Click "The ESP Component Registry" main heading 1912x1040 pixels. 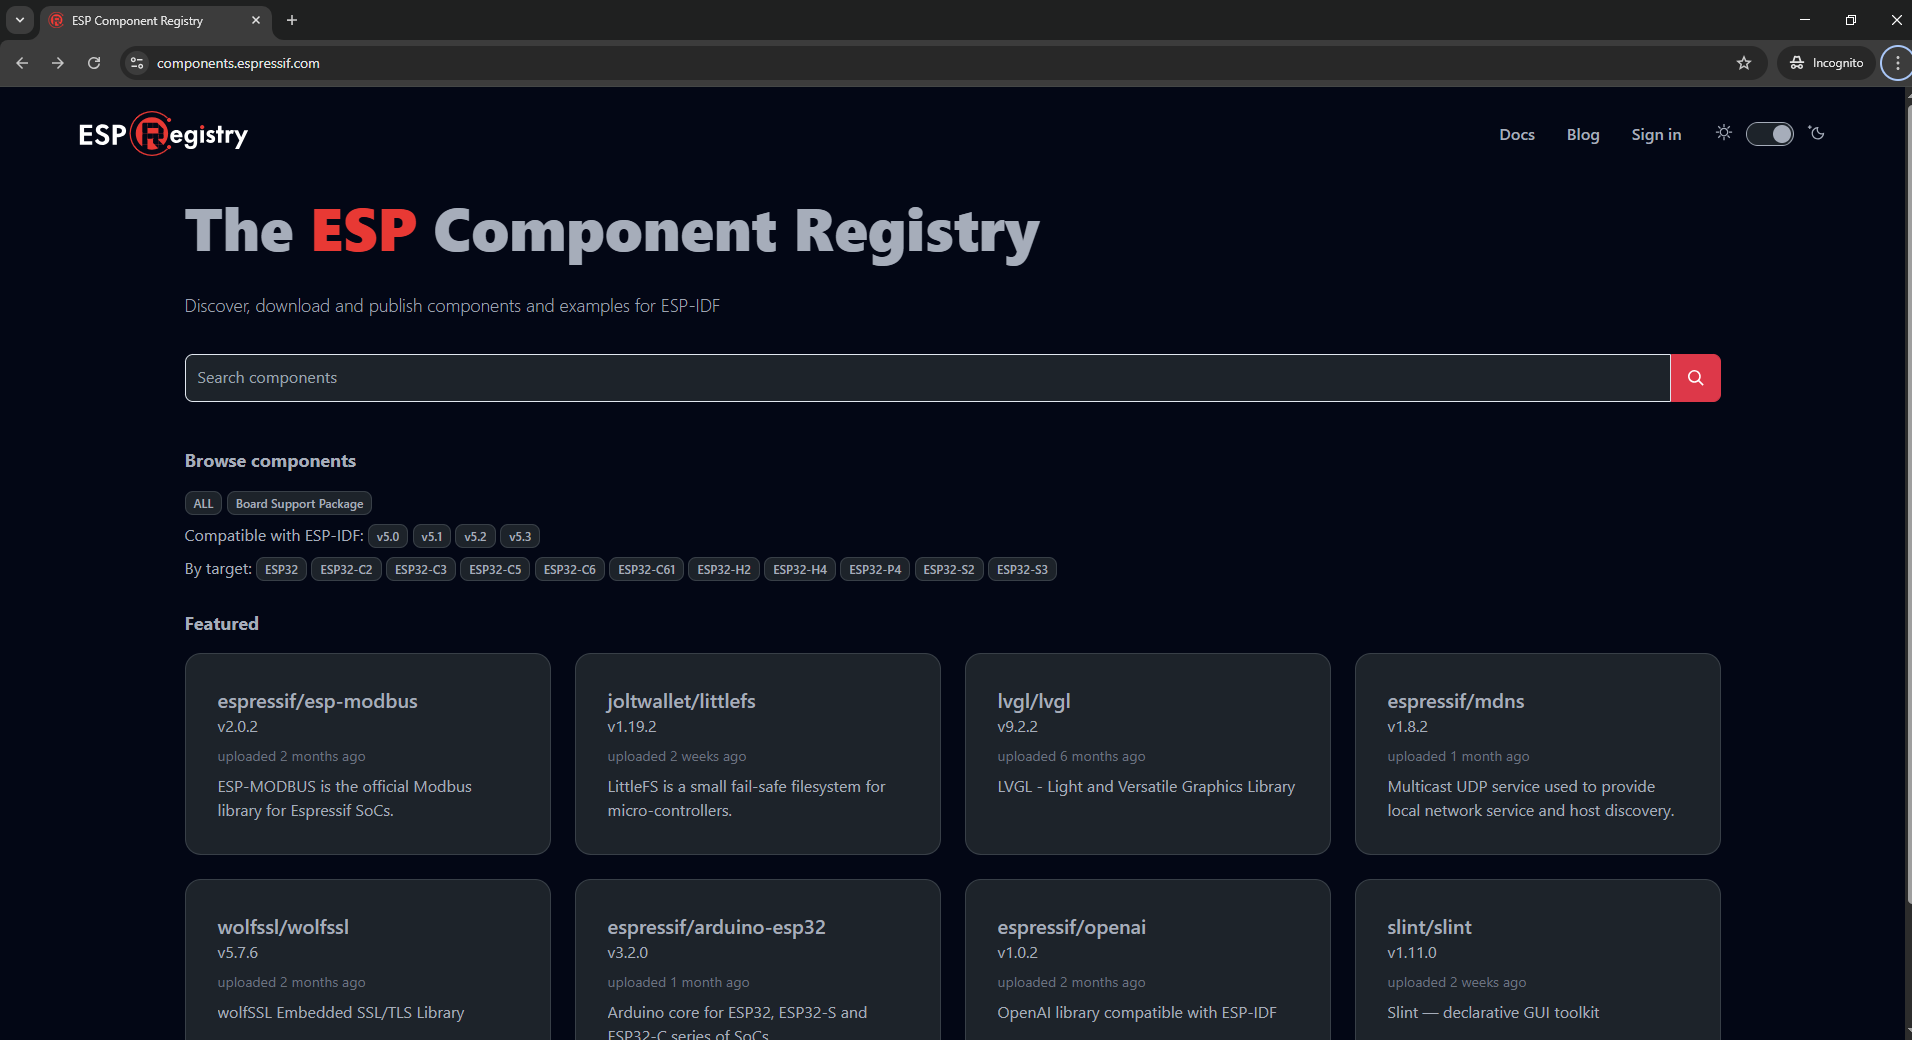pos(612,233)
